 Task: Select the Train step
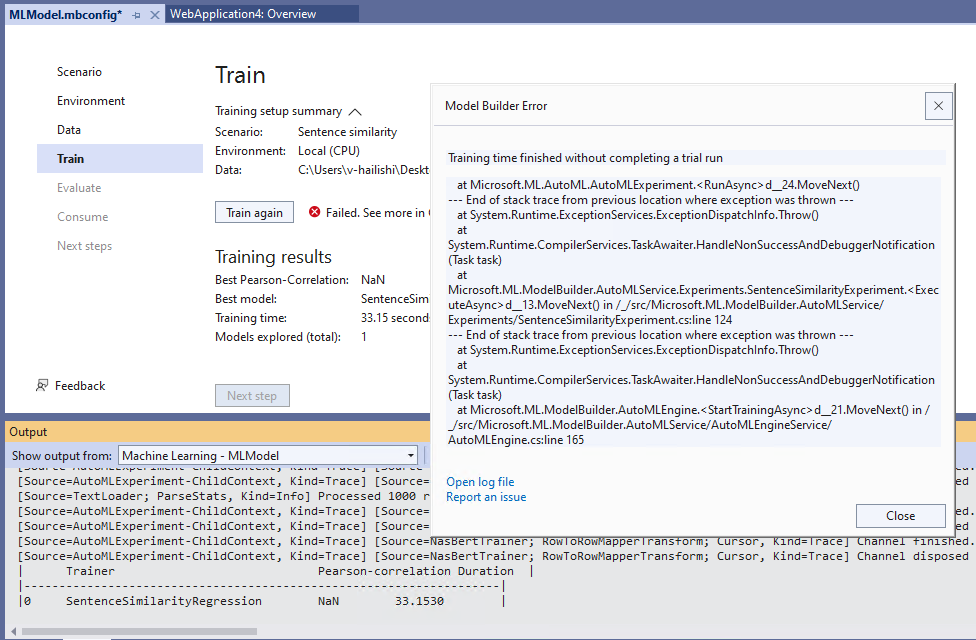point(120,159)
